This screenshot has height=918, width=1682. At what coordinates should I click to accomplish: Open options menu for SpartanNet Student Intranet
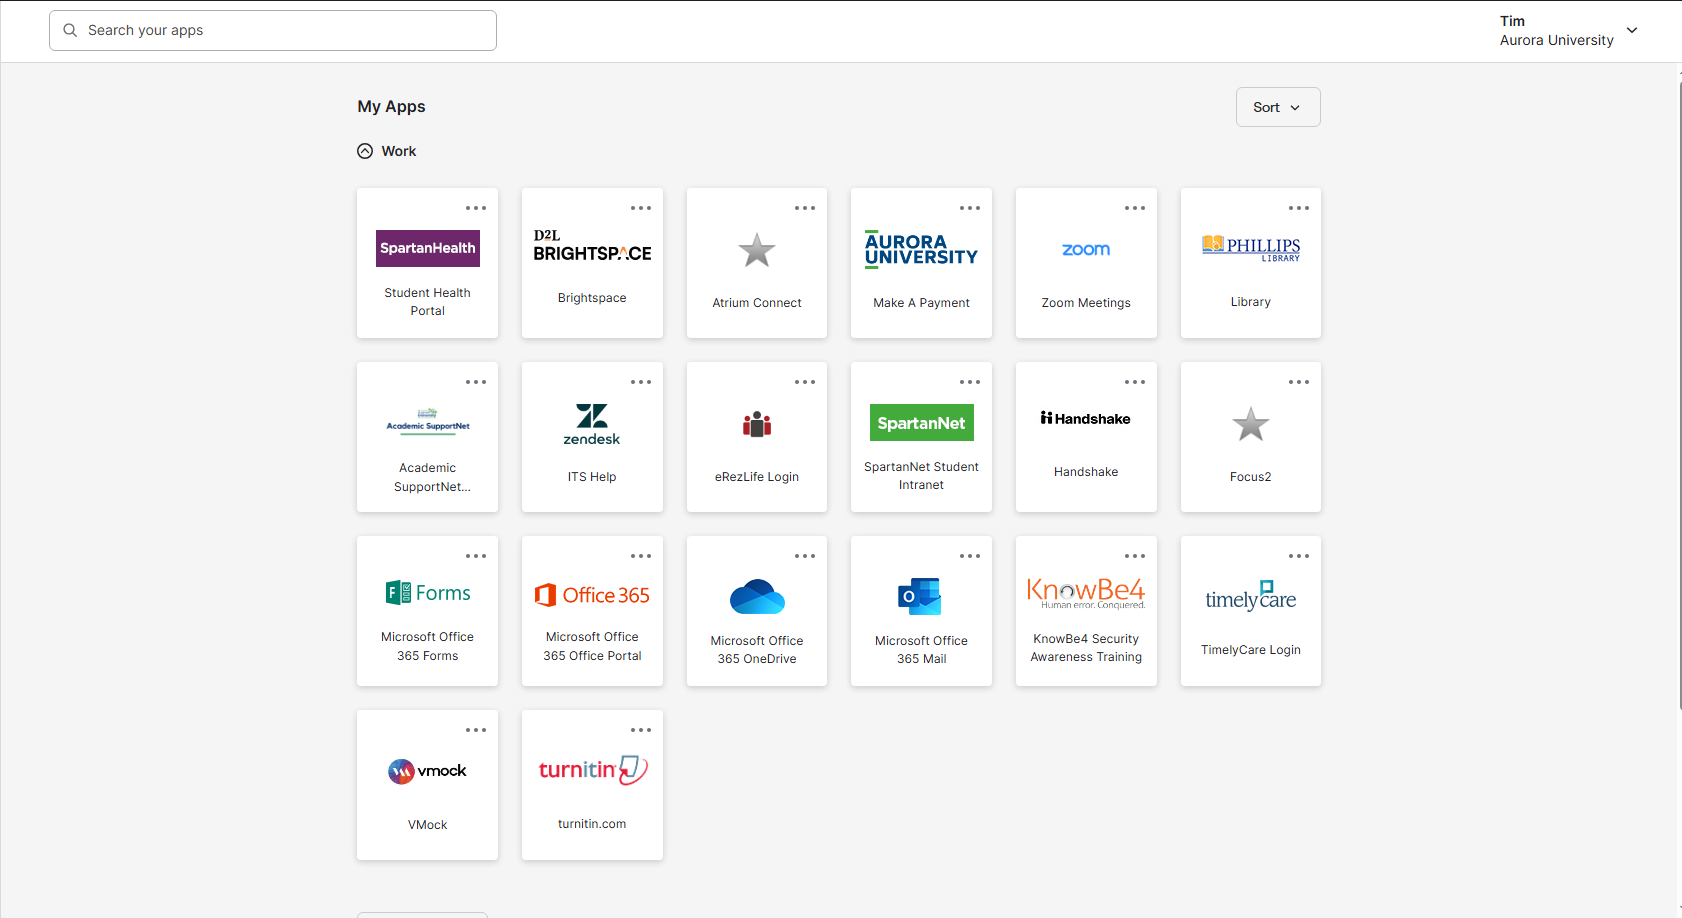970,382
